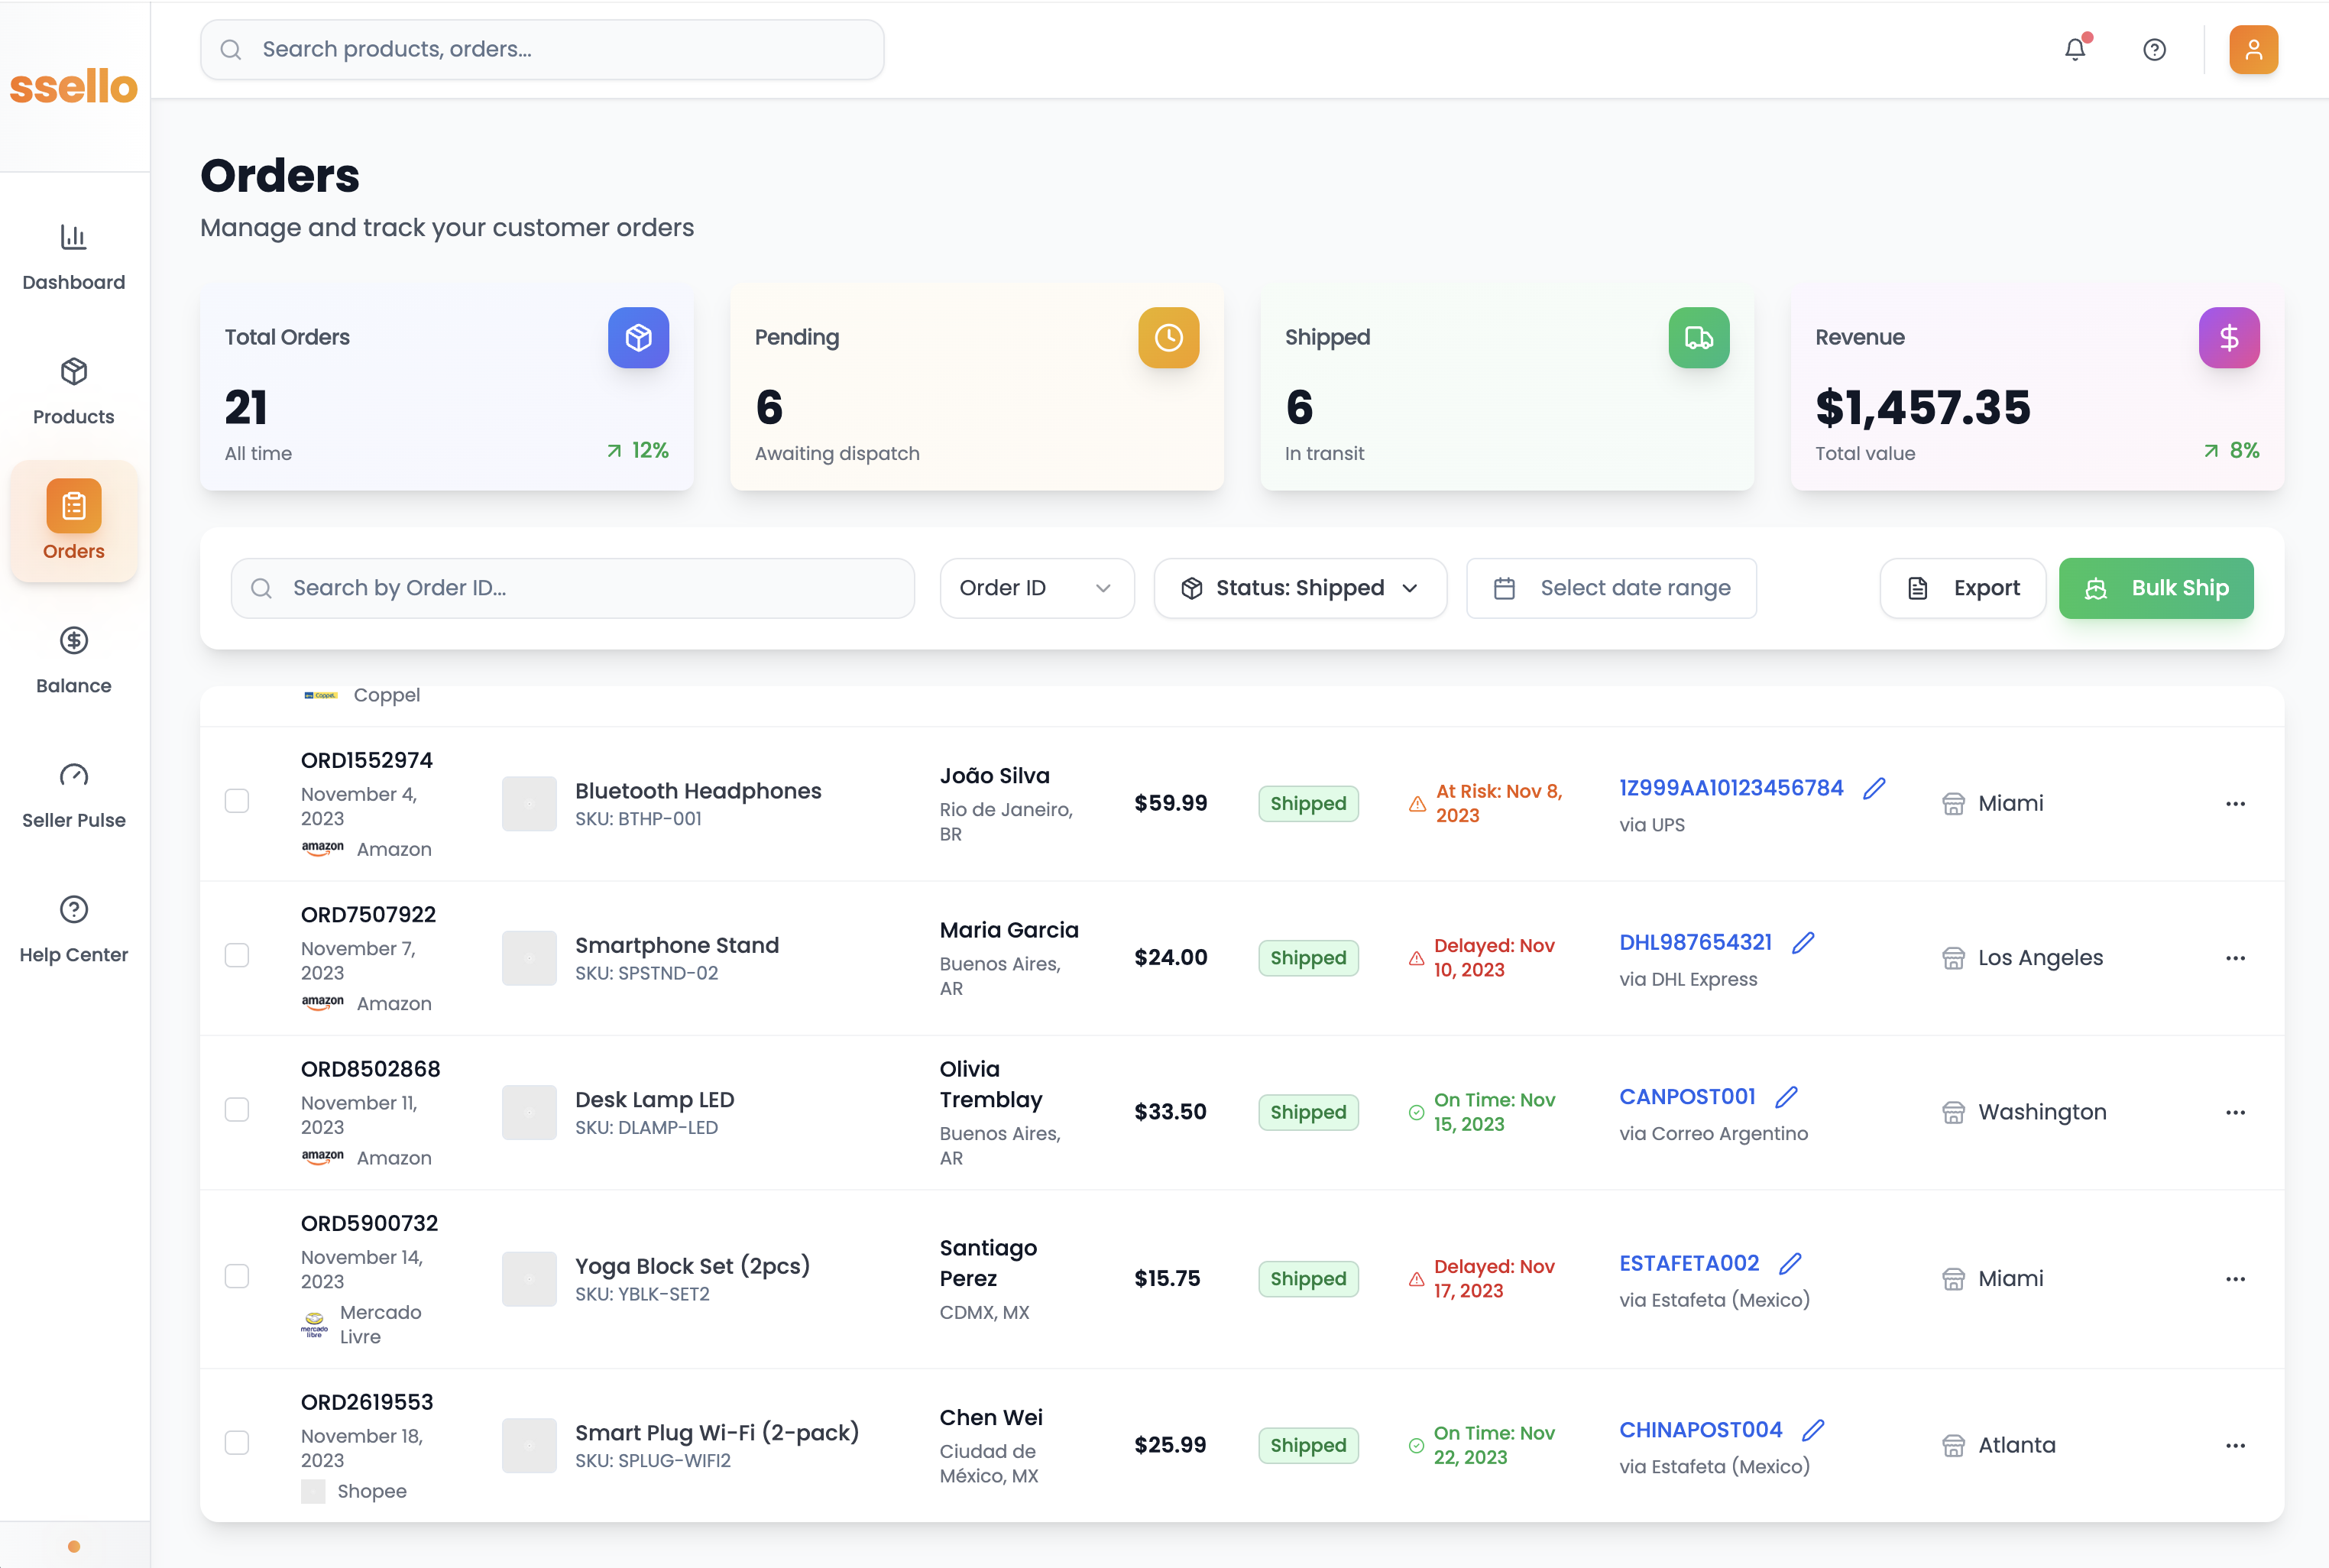Click the Bulk Ship button
The image size is (2329, 1568).
[x=2155, y=588]
